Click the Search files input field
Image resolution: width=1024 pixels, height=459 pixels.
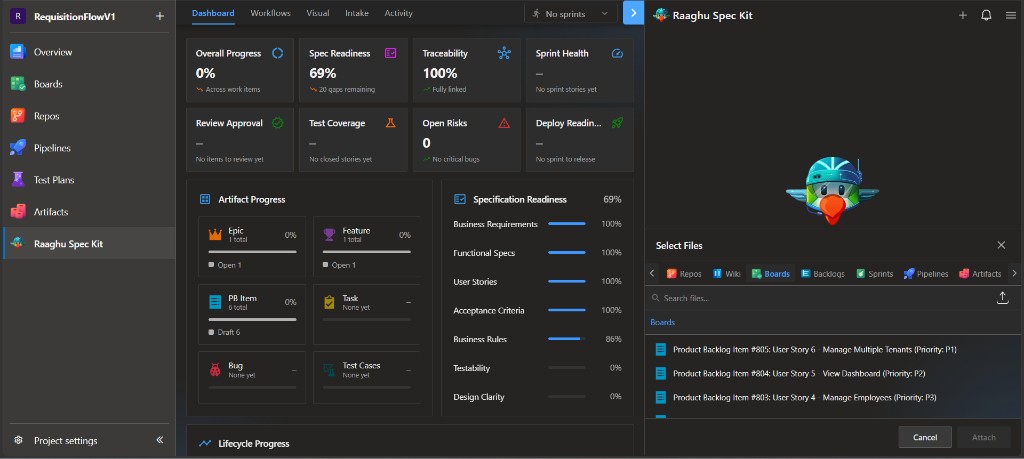pos(820,298)
